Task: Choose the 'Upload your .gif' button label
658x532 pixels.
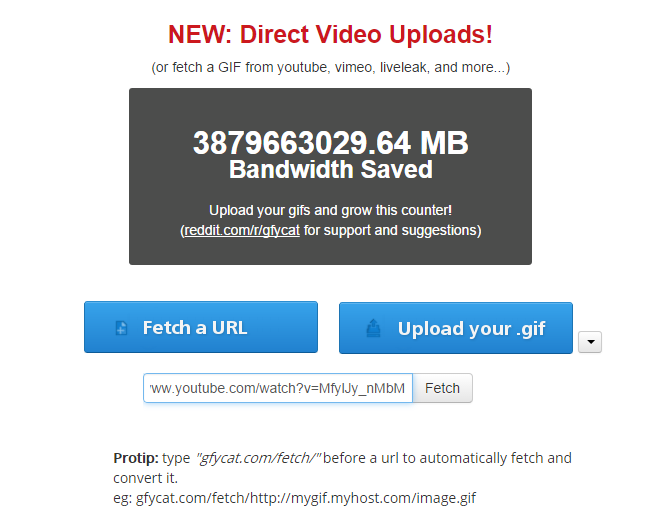Action: click(x=471, y=329)
